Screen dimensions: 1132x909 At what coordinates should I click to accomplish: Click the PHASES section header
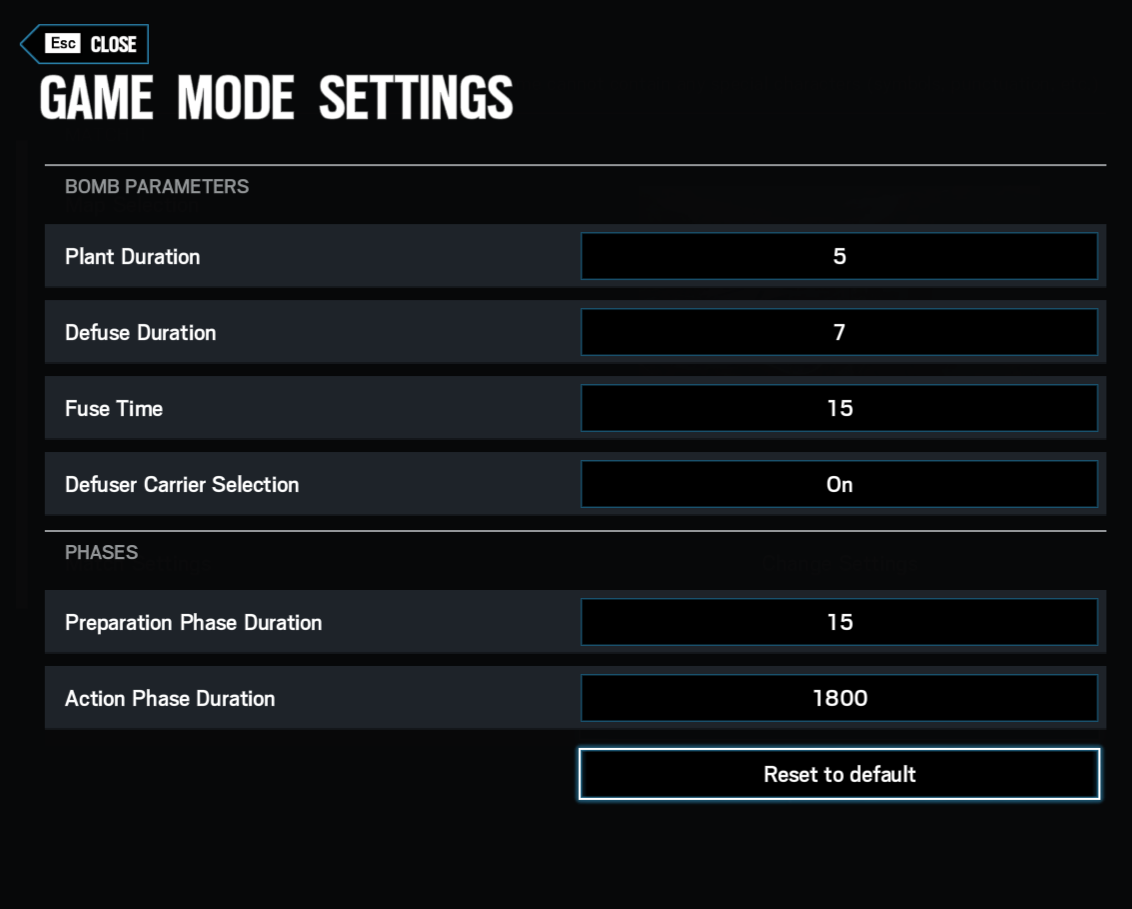(x=101, y=553)
